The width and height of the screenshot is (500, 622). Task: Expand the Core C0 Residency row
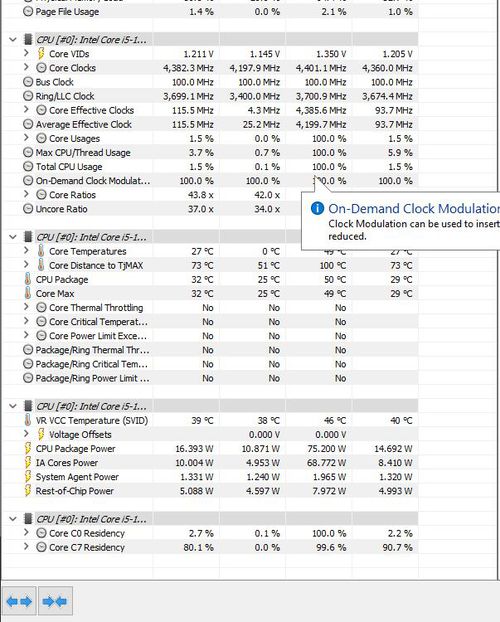click(x=26, y=533)
